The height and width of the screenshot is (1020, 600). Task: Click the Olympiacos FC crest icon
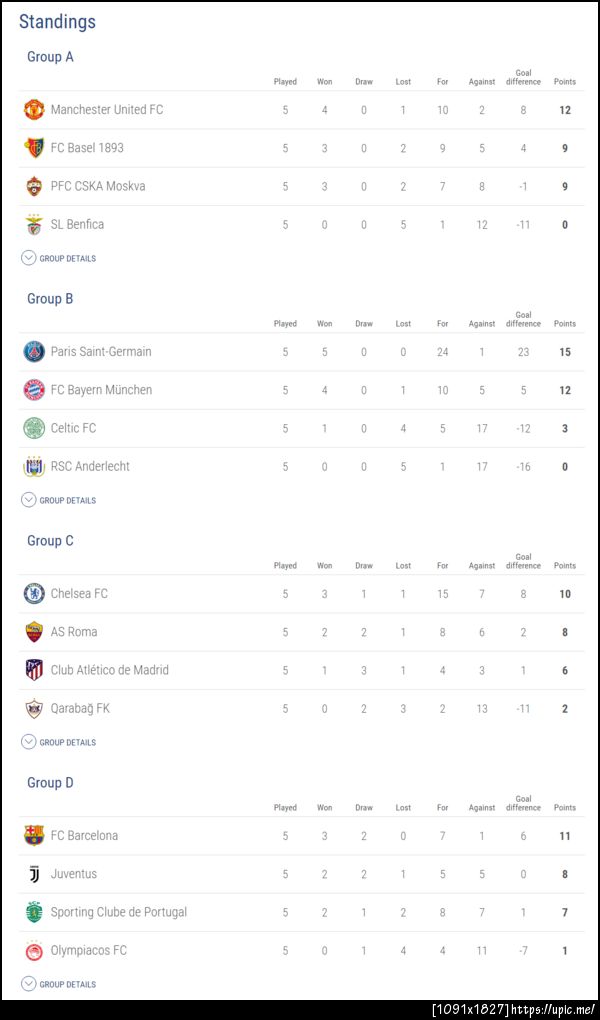point(34,950)
